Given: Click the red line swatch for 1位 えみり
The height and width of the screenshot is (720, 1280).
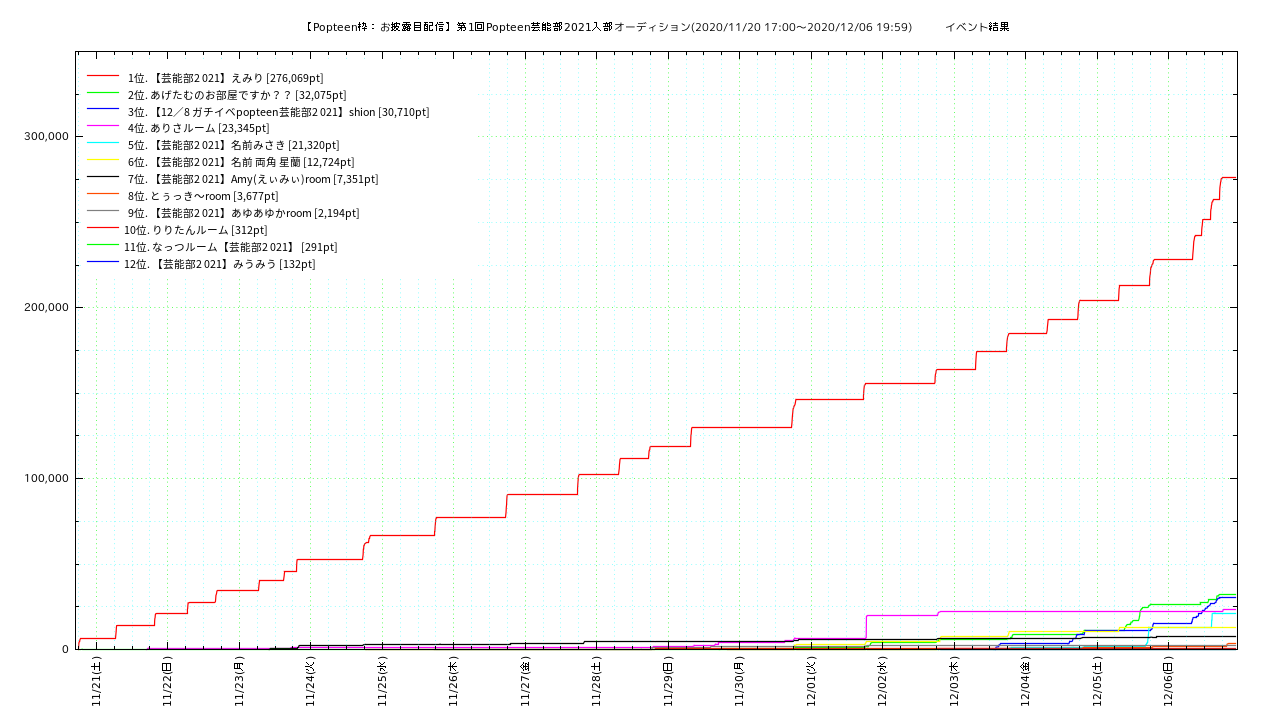Looking at the screenshot, I should point(103,77).
